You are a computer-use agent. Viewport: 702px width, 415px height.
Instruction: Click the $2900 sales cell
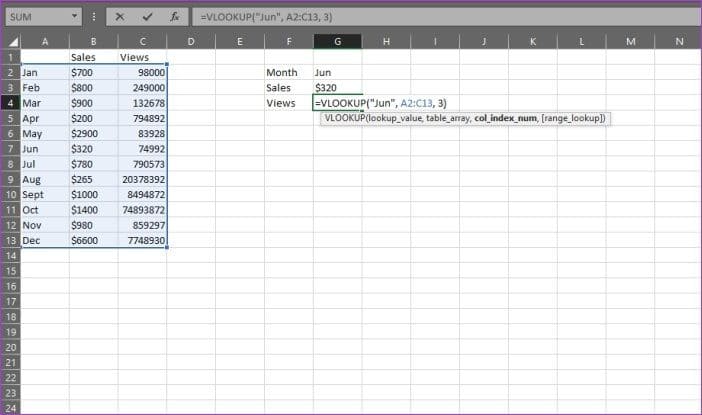tap(94, 133)
